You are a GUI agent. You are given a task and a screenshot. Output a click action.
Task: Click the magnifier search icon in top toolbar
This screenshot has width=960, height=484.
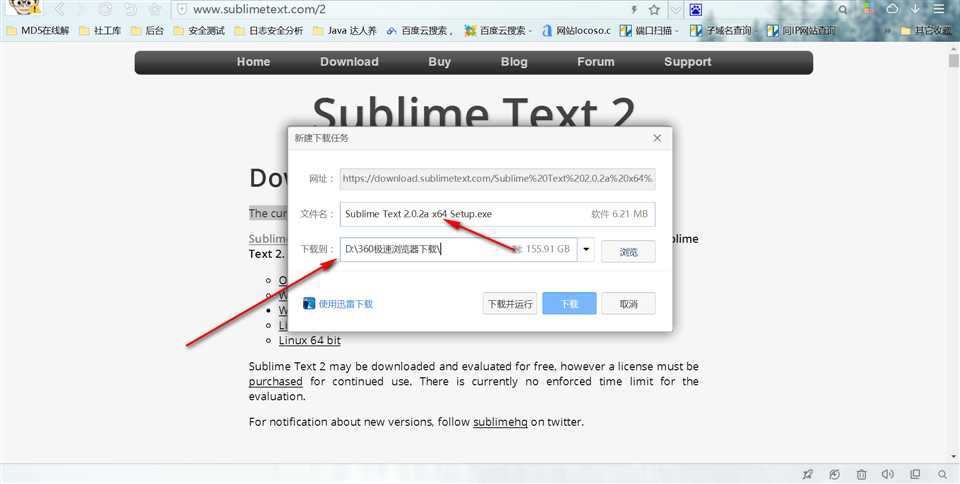coord(843,9)
